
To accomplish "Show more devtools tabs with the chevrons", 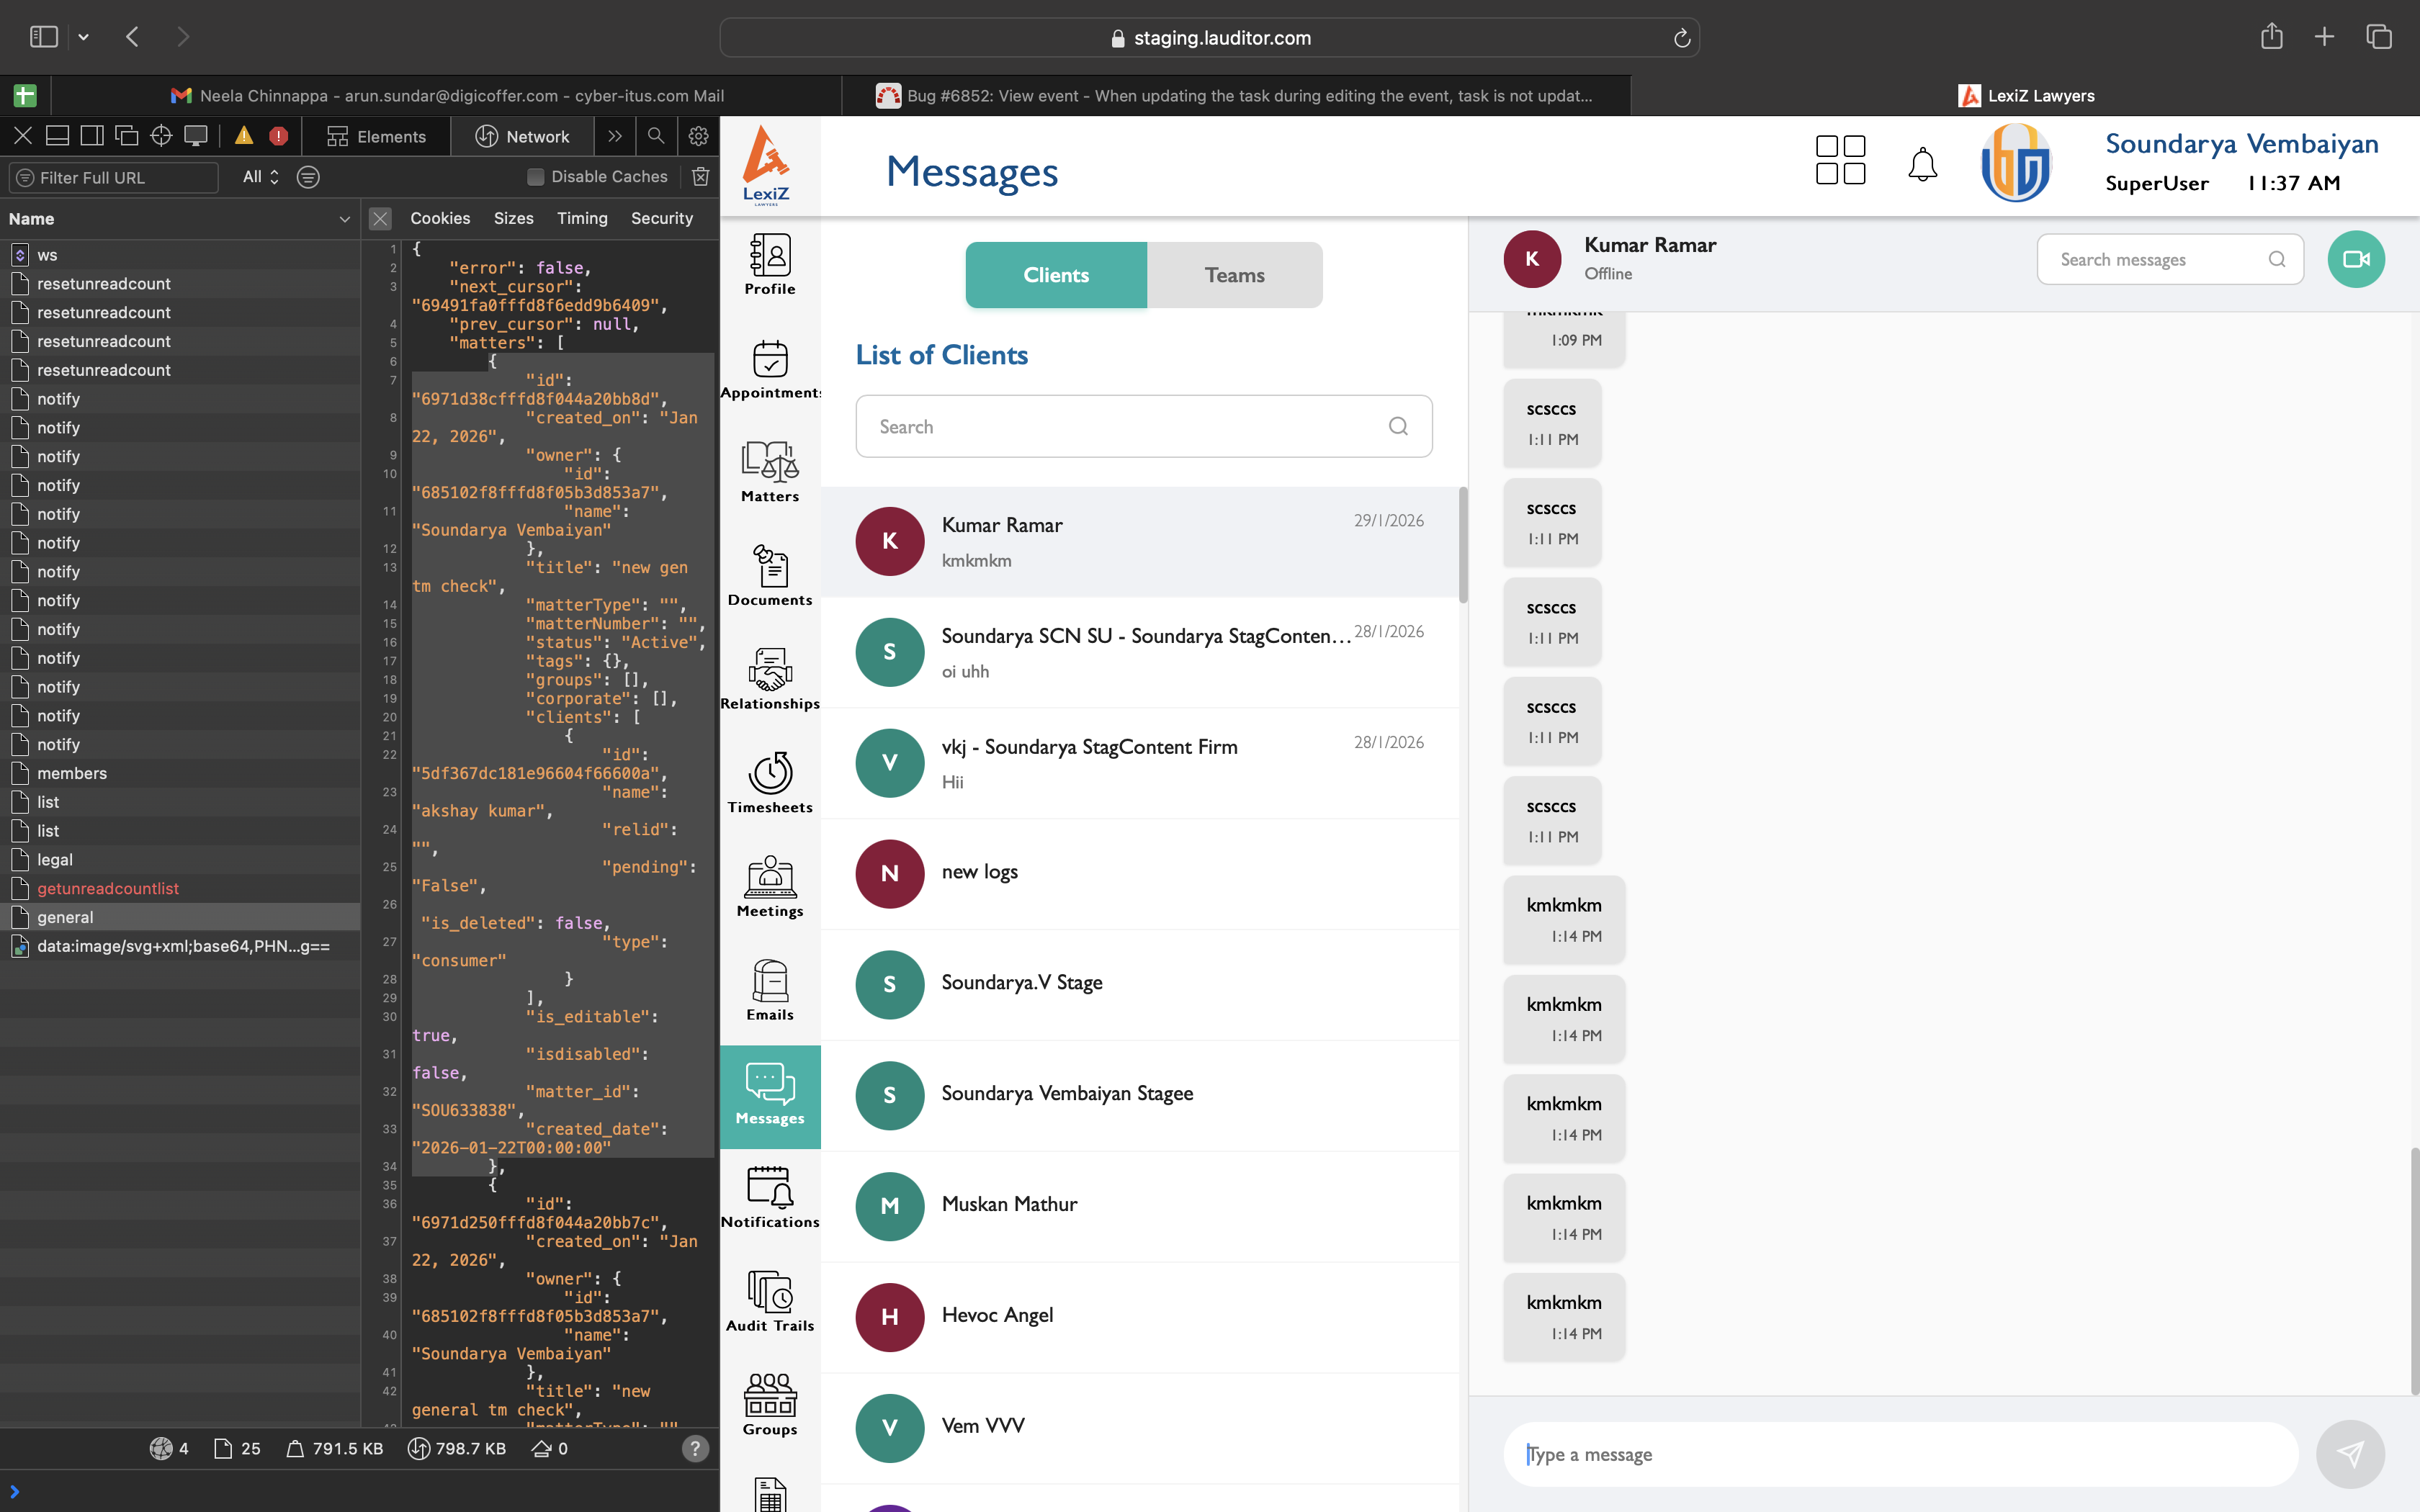I will [x=615, y=136].
